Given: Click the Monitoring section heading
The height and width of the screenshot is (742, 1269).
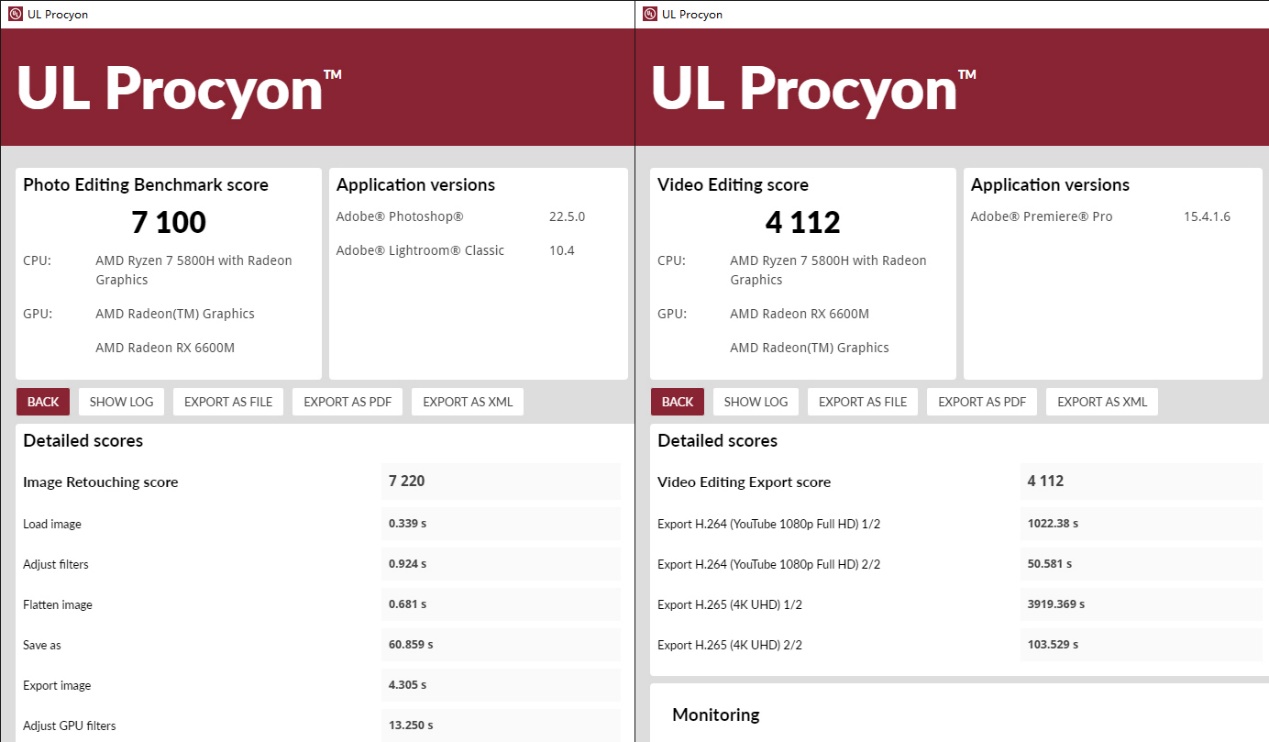Looking at the screenshot, I should coord(715,715).
